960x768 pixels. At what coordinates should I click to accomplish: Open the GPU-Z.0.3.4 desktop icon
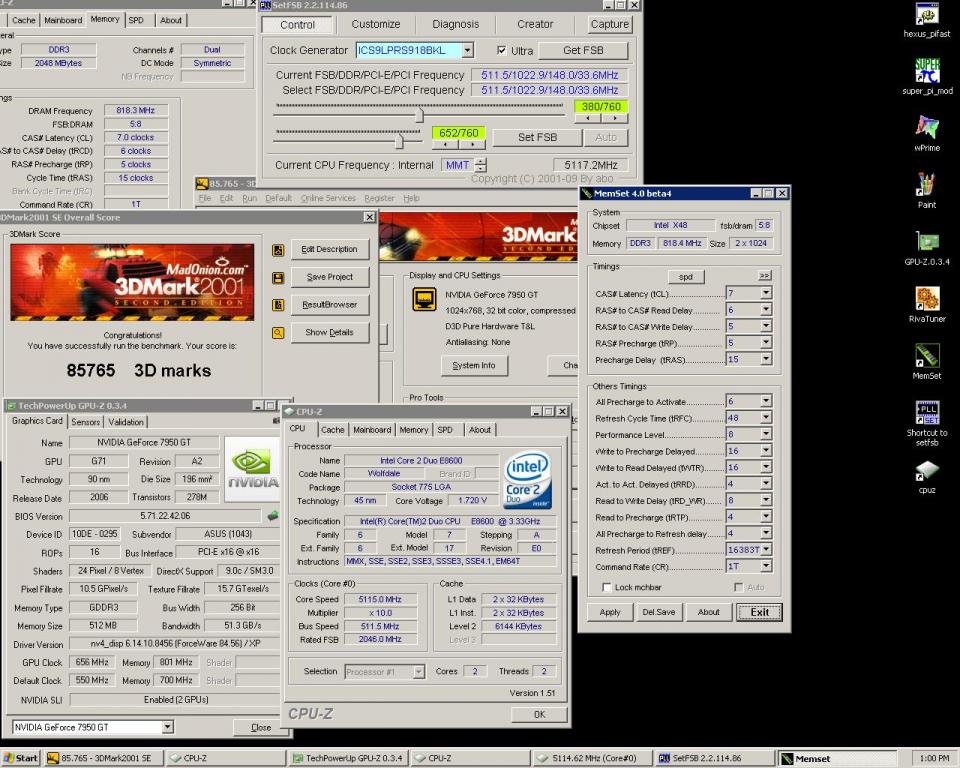[x=927, y=241]
